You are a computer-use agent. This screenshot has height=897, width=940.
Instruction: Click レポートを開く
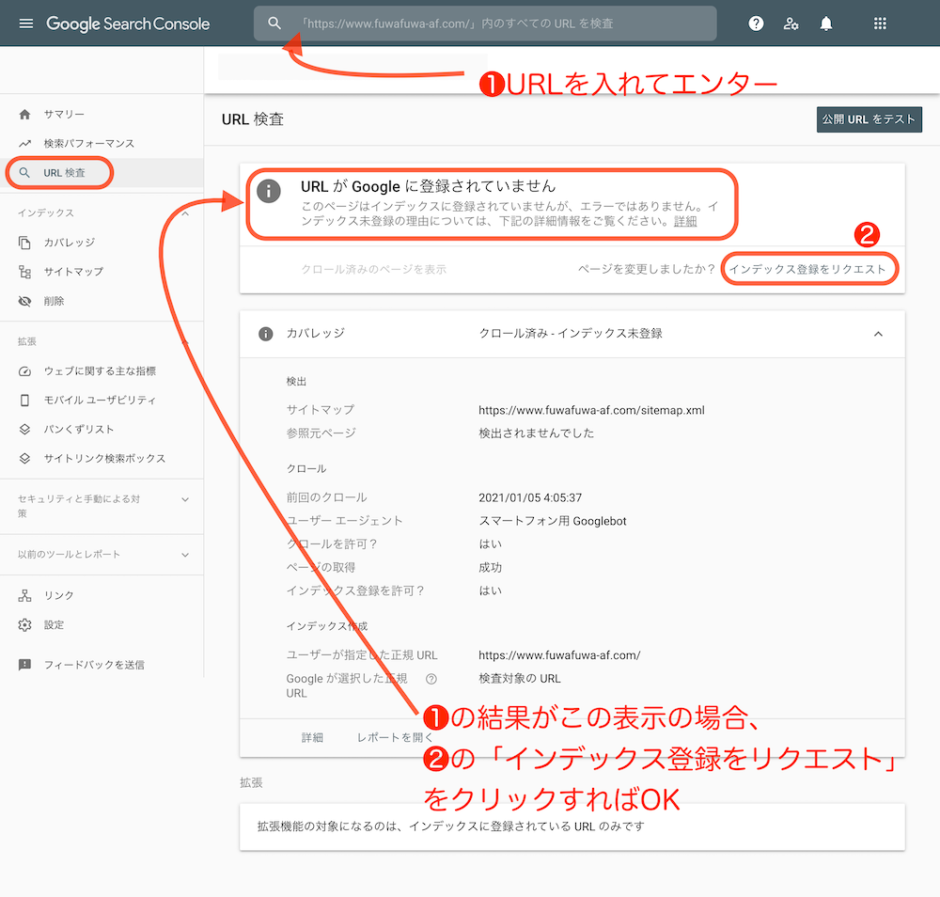394,738
